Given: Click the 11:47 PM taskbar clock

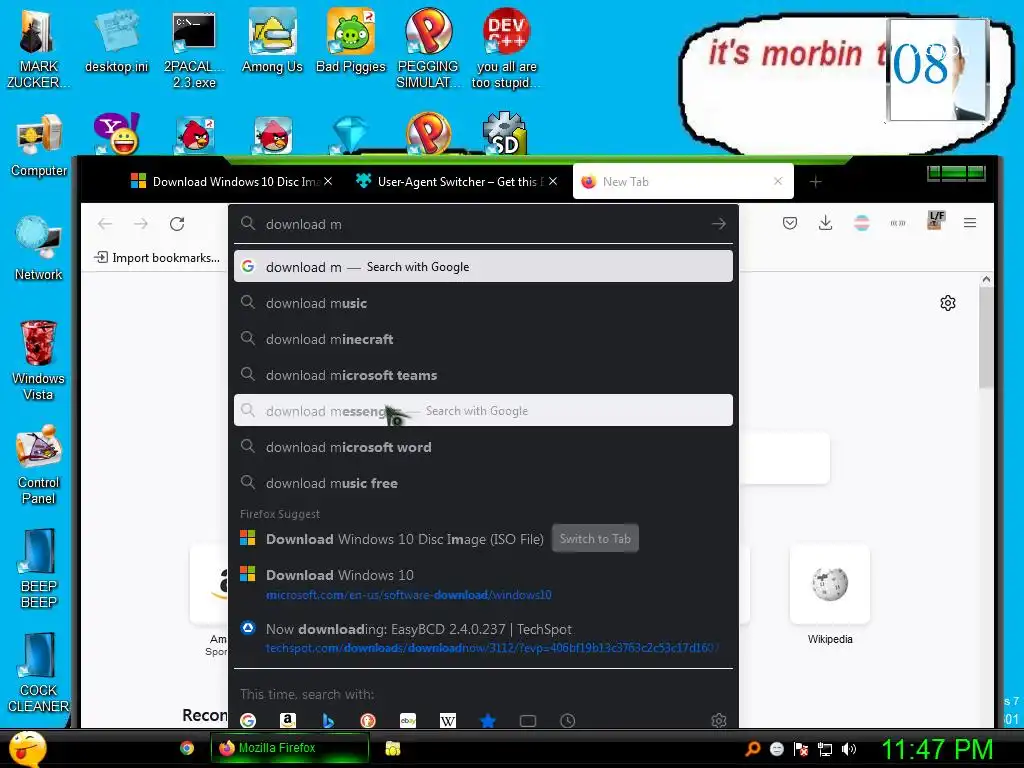Looking at the screenshot, I should coord(936,749).
